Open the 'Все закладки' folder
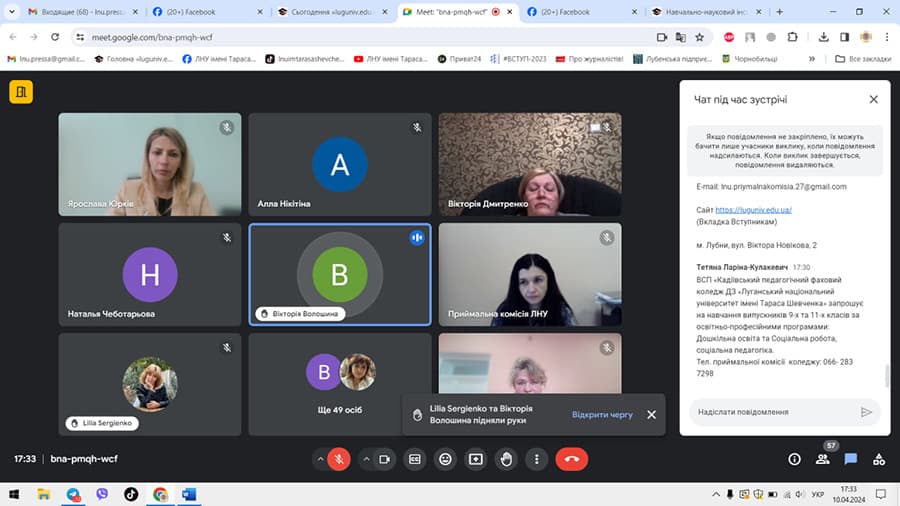 click(863, 59)
